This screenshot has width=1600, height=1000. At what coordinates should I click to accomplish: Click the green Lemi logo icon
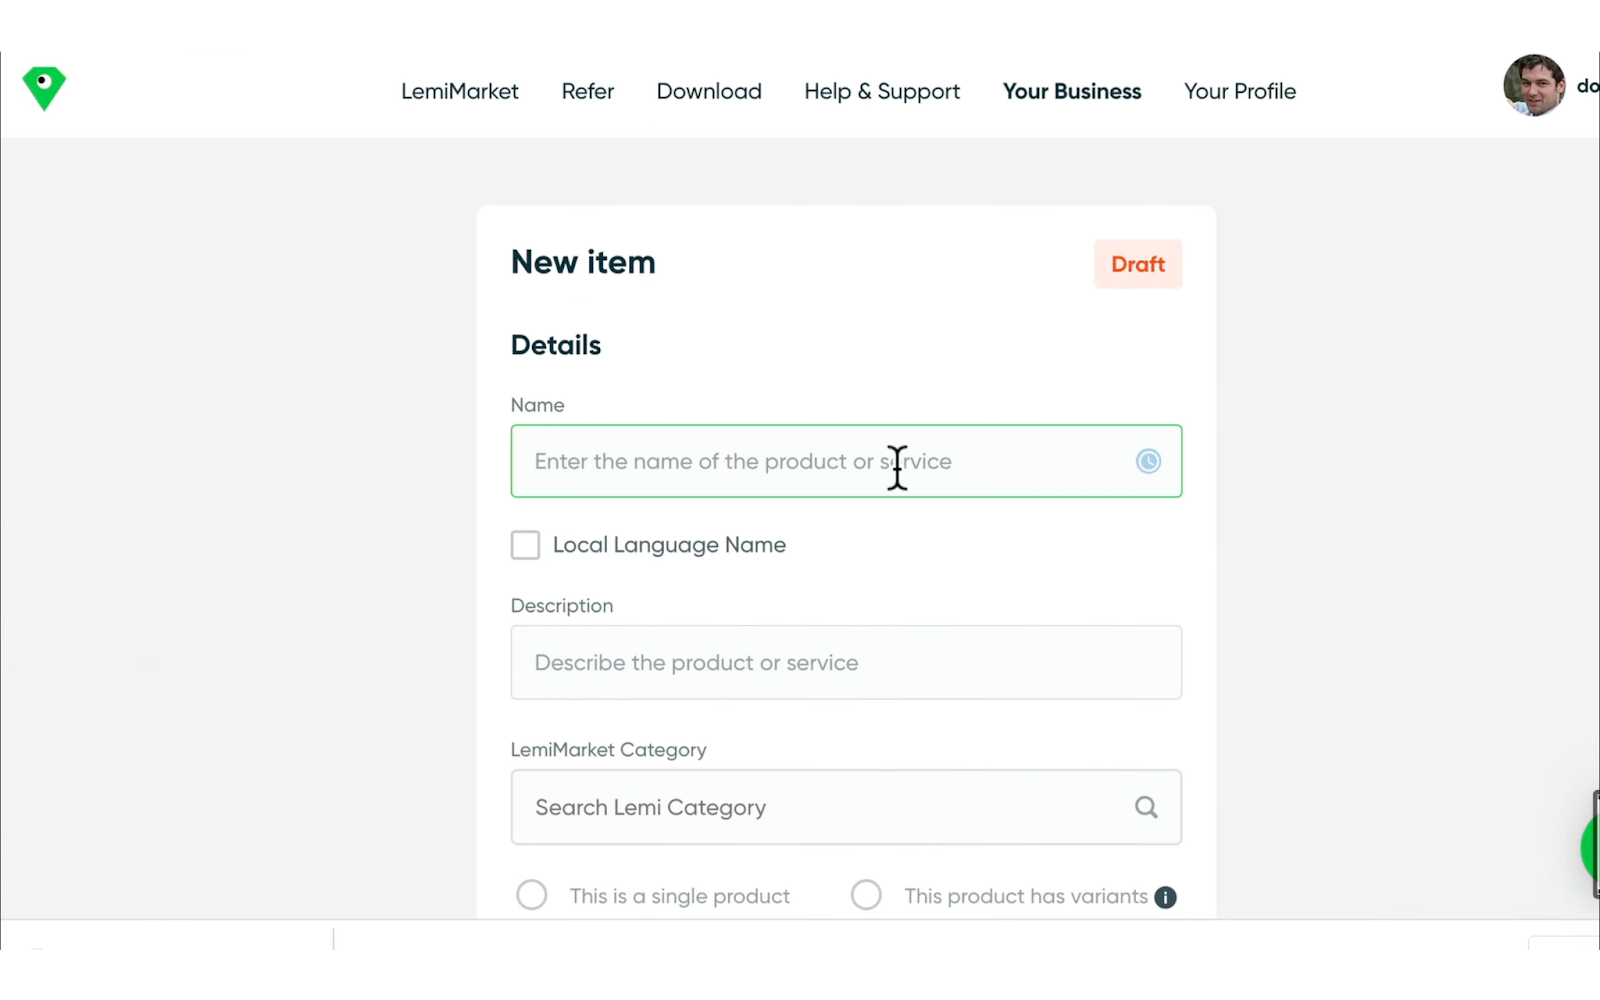(44, 88)
